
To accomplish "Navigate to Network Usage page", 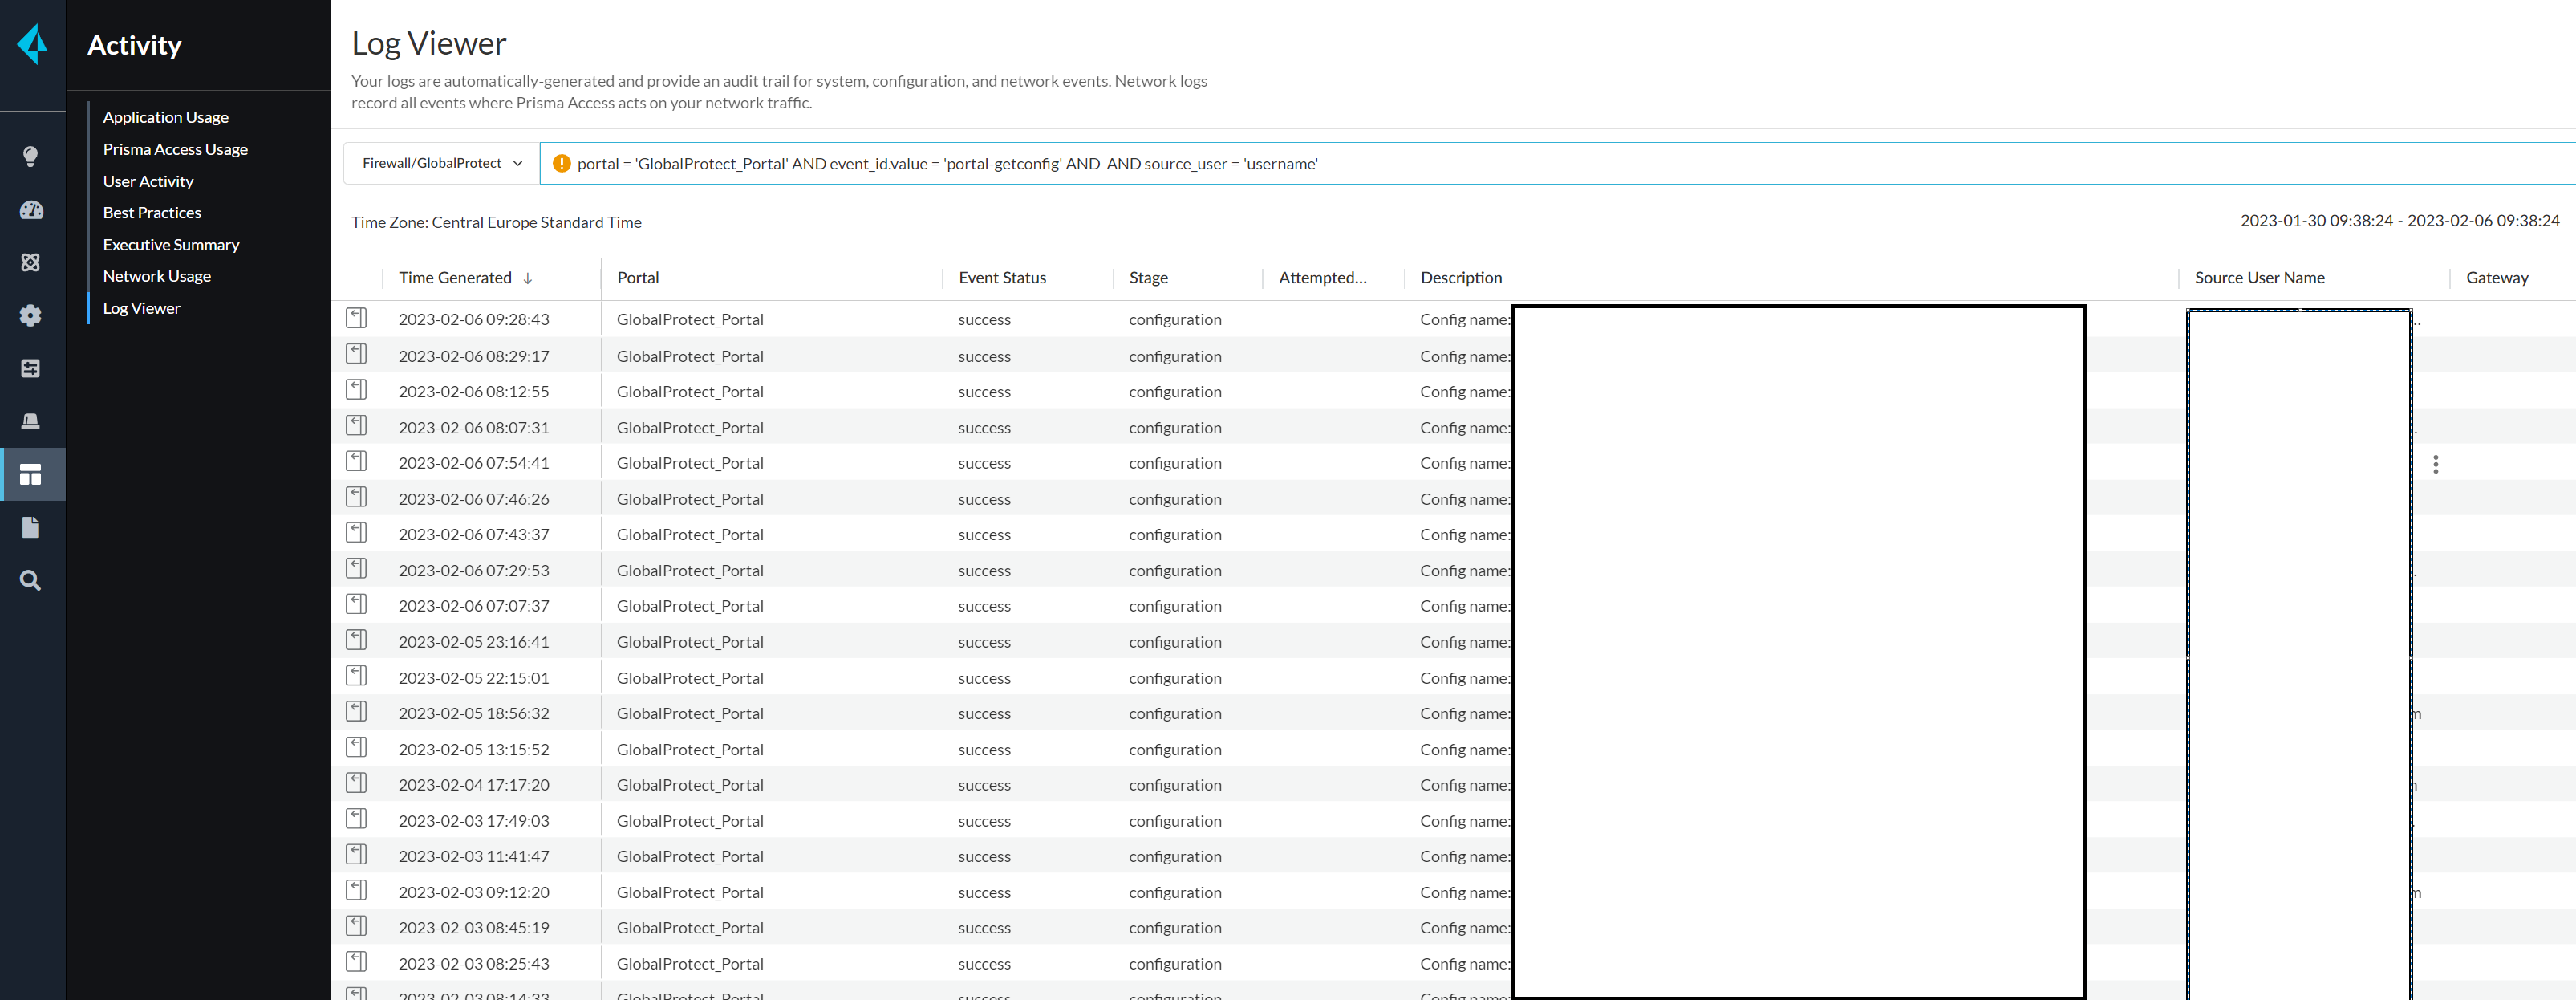I will click(157, 276).
